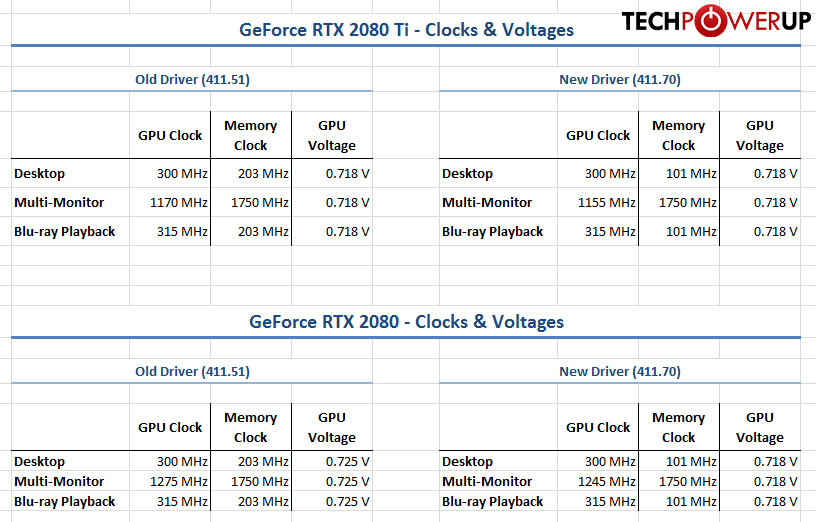Select RTX 2080 old driver Blu-ray 315 MHz GPU clock
This screenshot has height=522, width=816.
pyautogui.click(x=182, y=502)
